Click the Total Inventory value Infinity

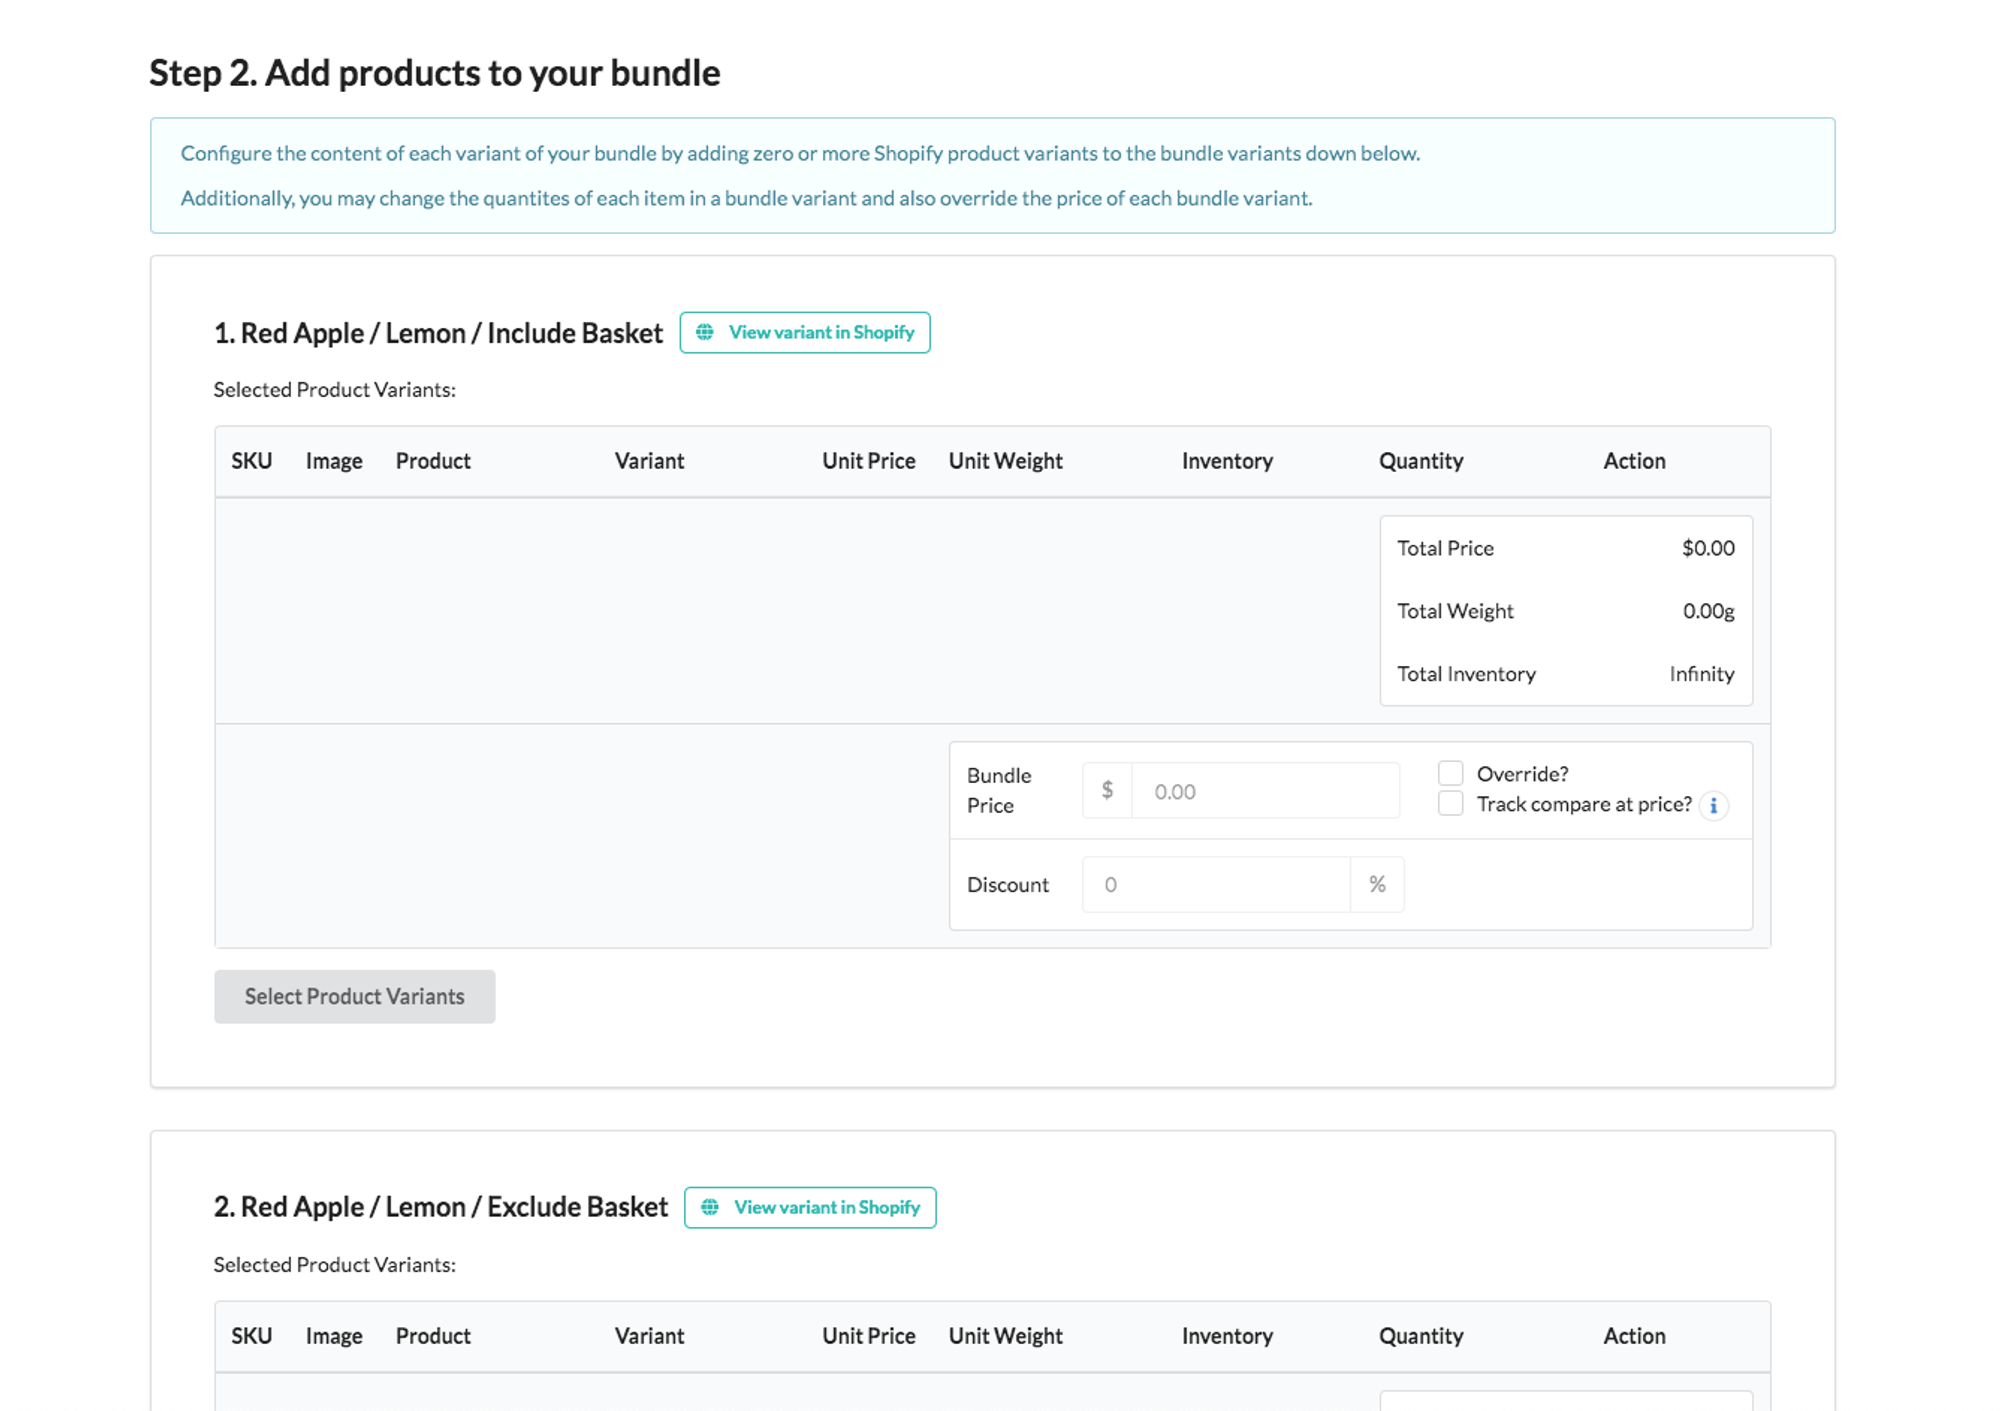1702,674
